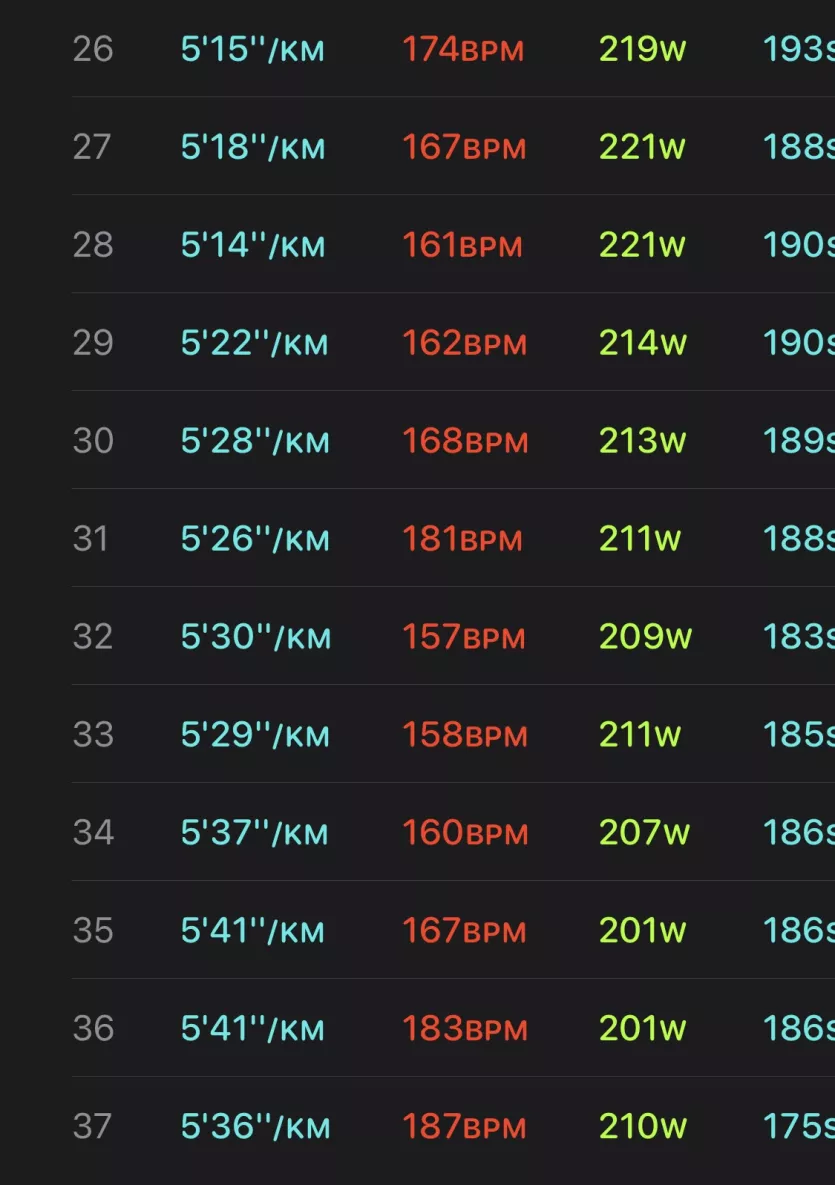Tap 160 BPM heart rate on split 34
This screenshot has height=1185, width=835.
tap(465, 833)
